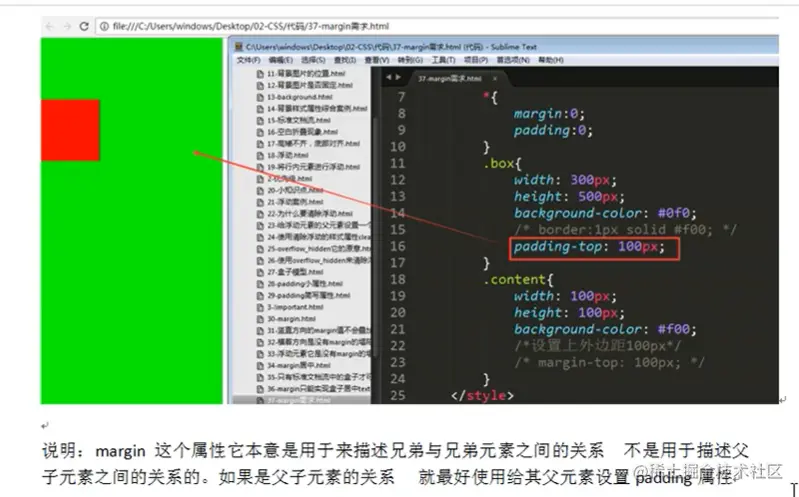
Task: Open the 帮助(H) menu
Action: (551, 60)
